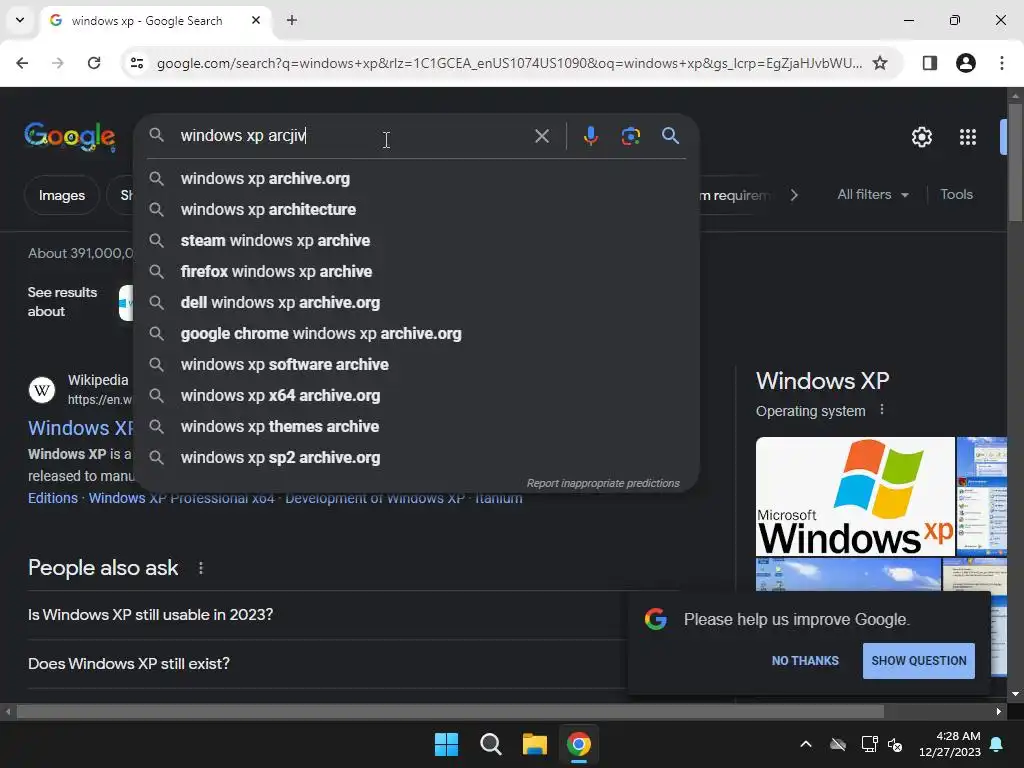Screen dimensions: 1024x768
Task: Click Report inappropriate predictions
Action: coord(603,483)
